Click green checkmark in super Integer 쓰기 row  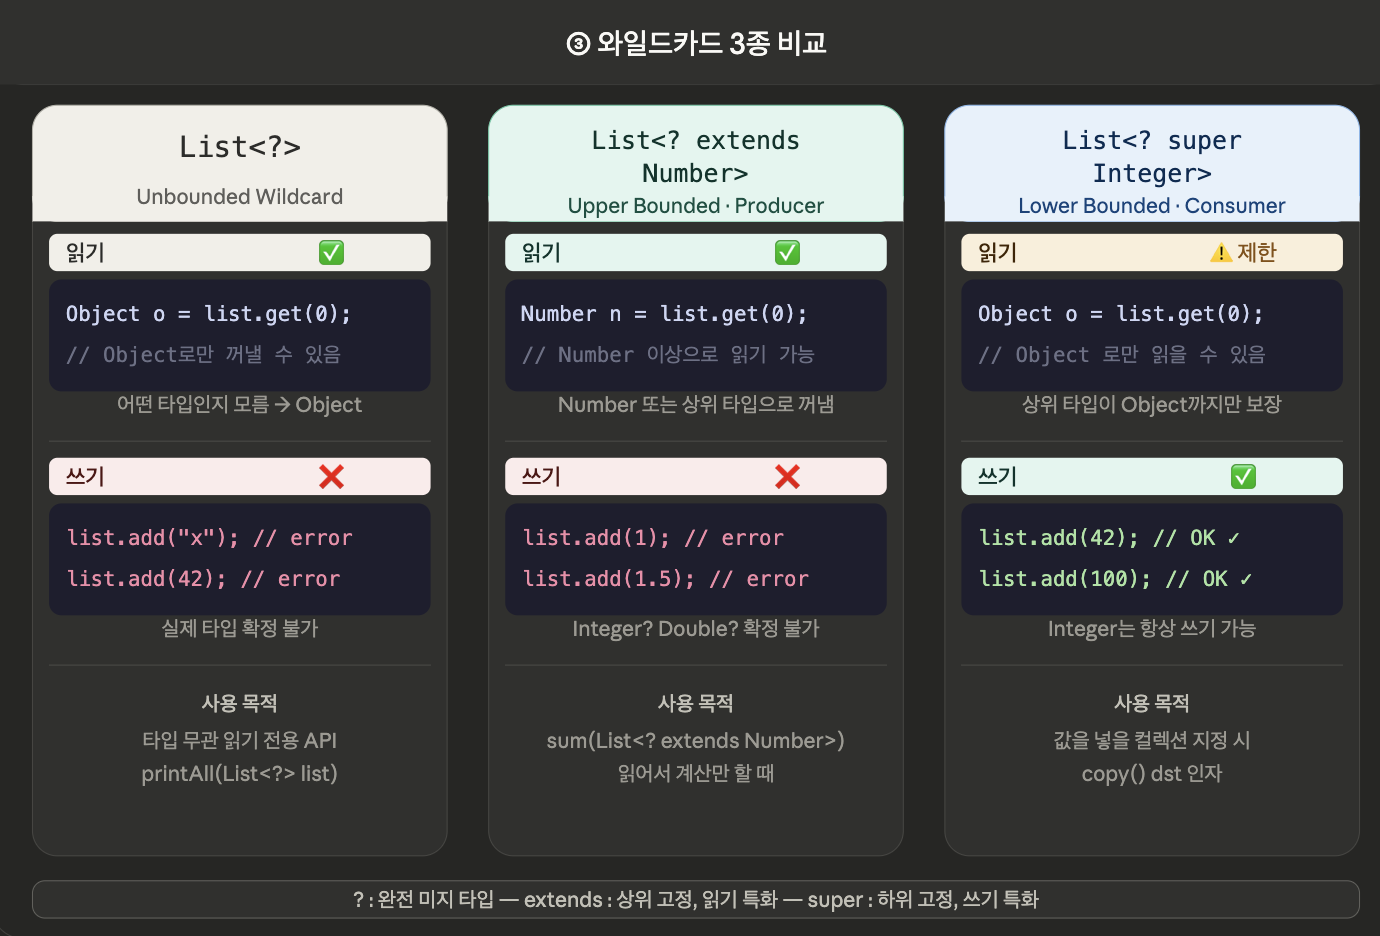1243,477
